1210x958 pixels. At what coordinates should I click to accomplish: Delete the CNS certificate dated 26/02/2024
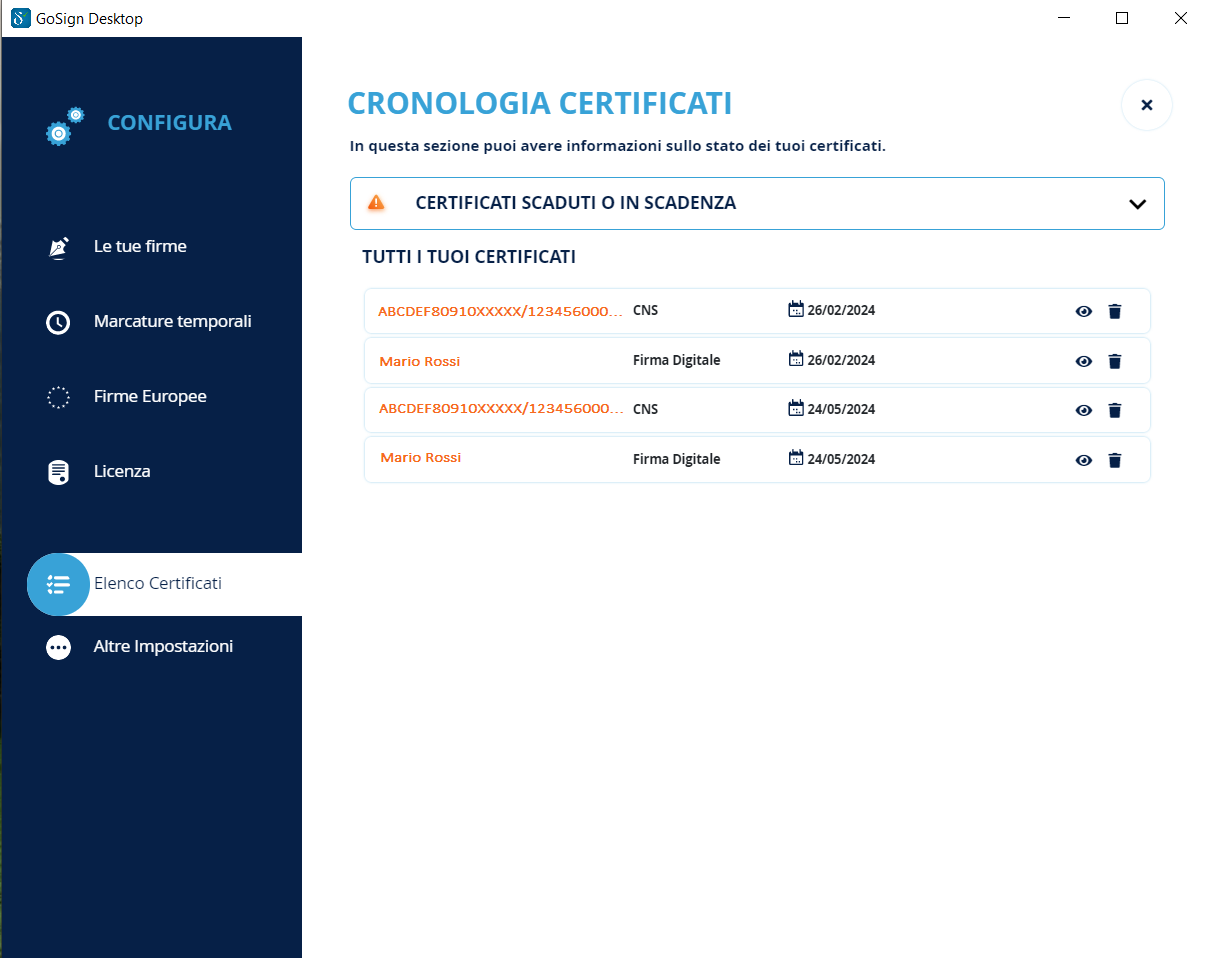[1115, 311]
